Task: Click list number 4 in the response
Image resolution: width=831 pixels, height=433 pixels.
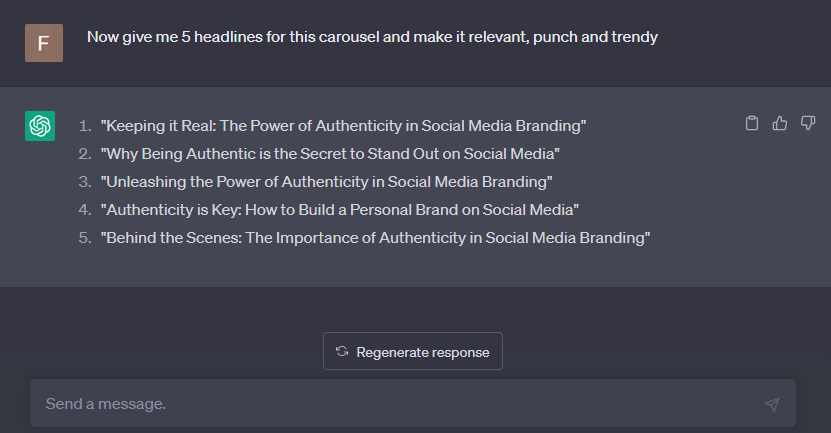Action: pyautogui.click(x=85, y=210)
